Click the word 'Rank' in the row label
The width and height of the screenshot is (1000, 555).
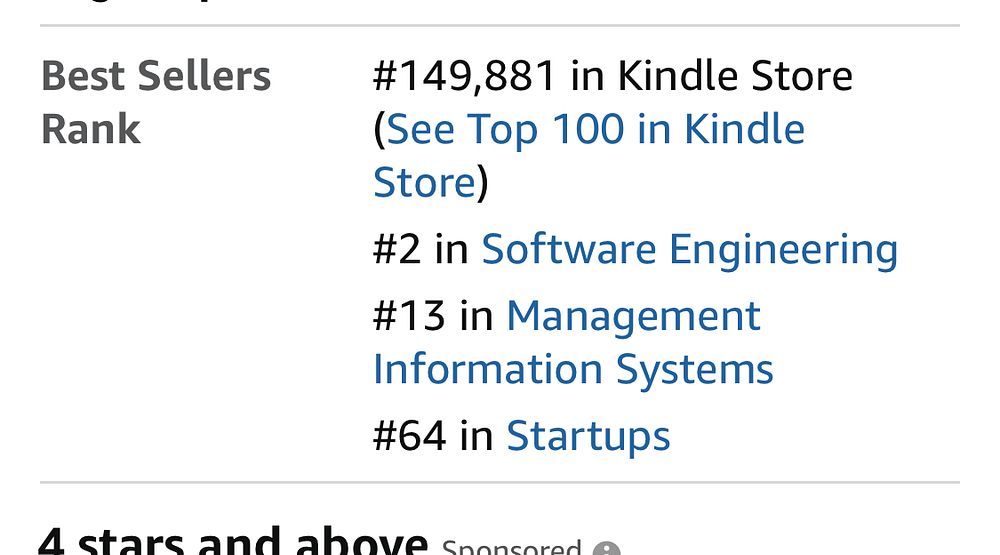(91, 130)
